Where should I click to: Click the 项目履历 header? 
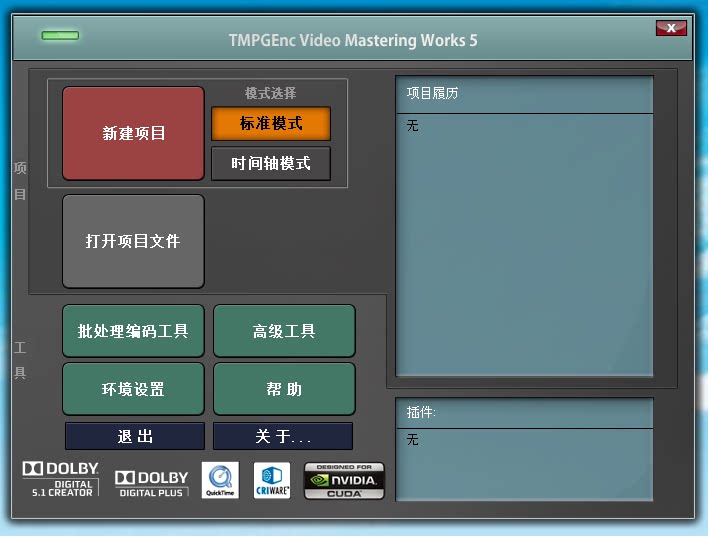pyautogui.click(x=433, y=93)
